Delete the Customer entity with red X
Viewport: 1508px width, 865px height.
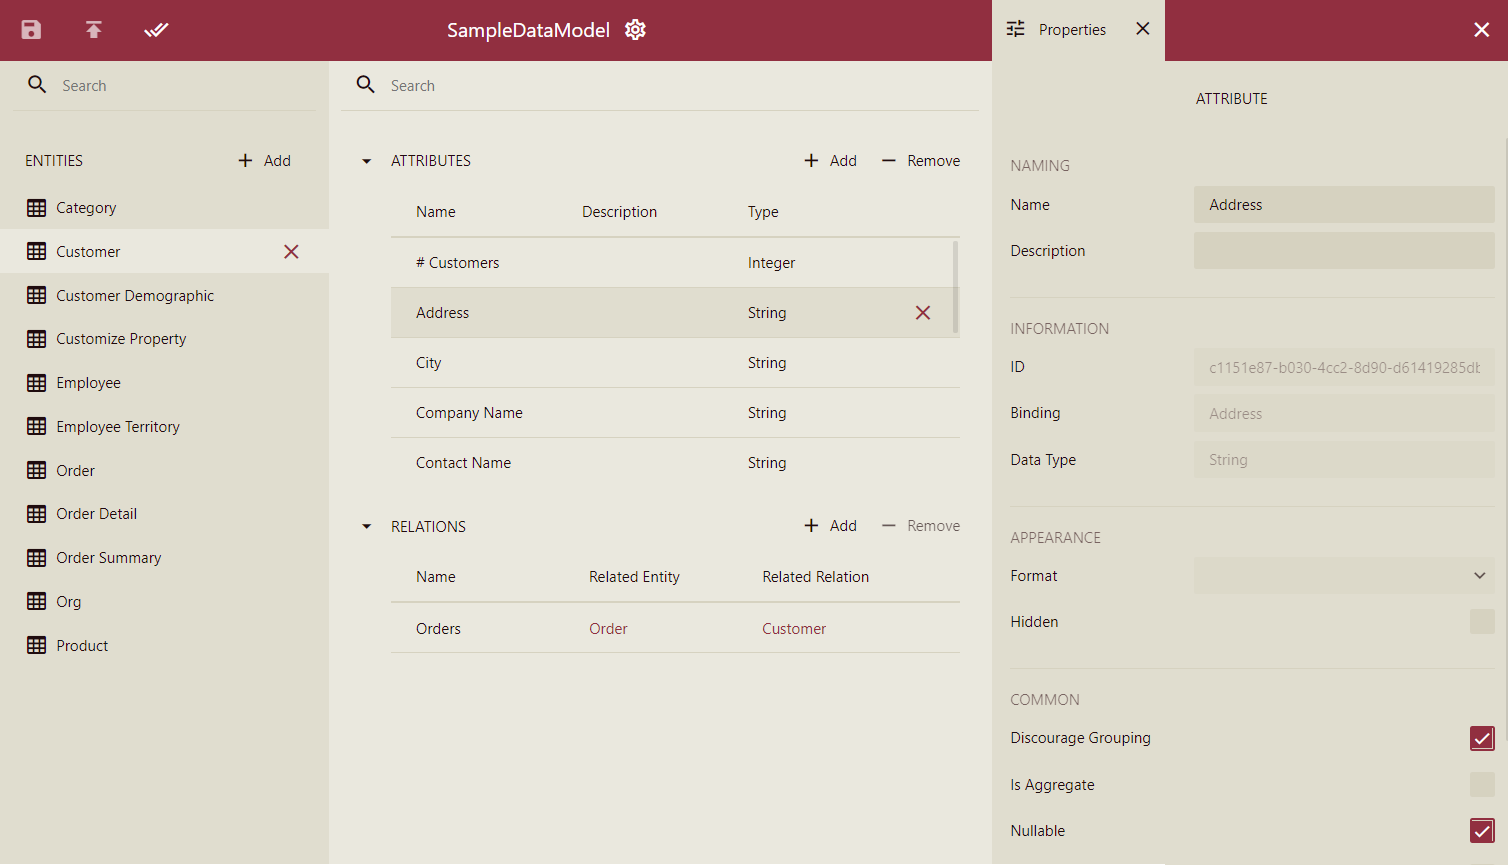coord(291,252)
